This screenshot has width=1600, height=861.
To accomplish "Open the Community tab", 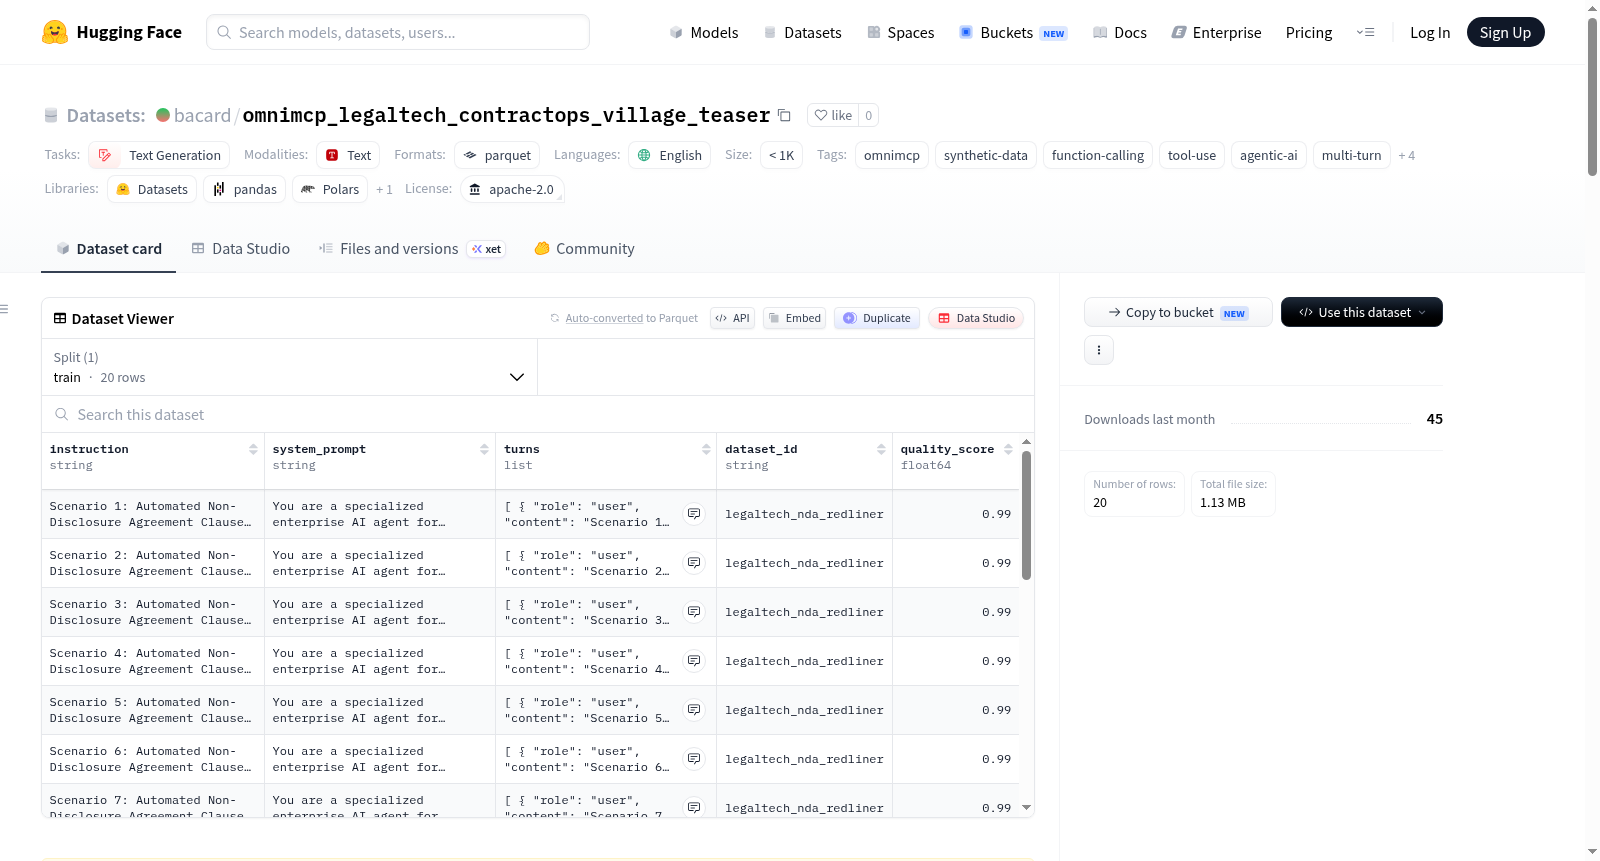I will (x=584, y=249).
